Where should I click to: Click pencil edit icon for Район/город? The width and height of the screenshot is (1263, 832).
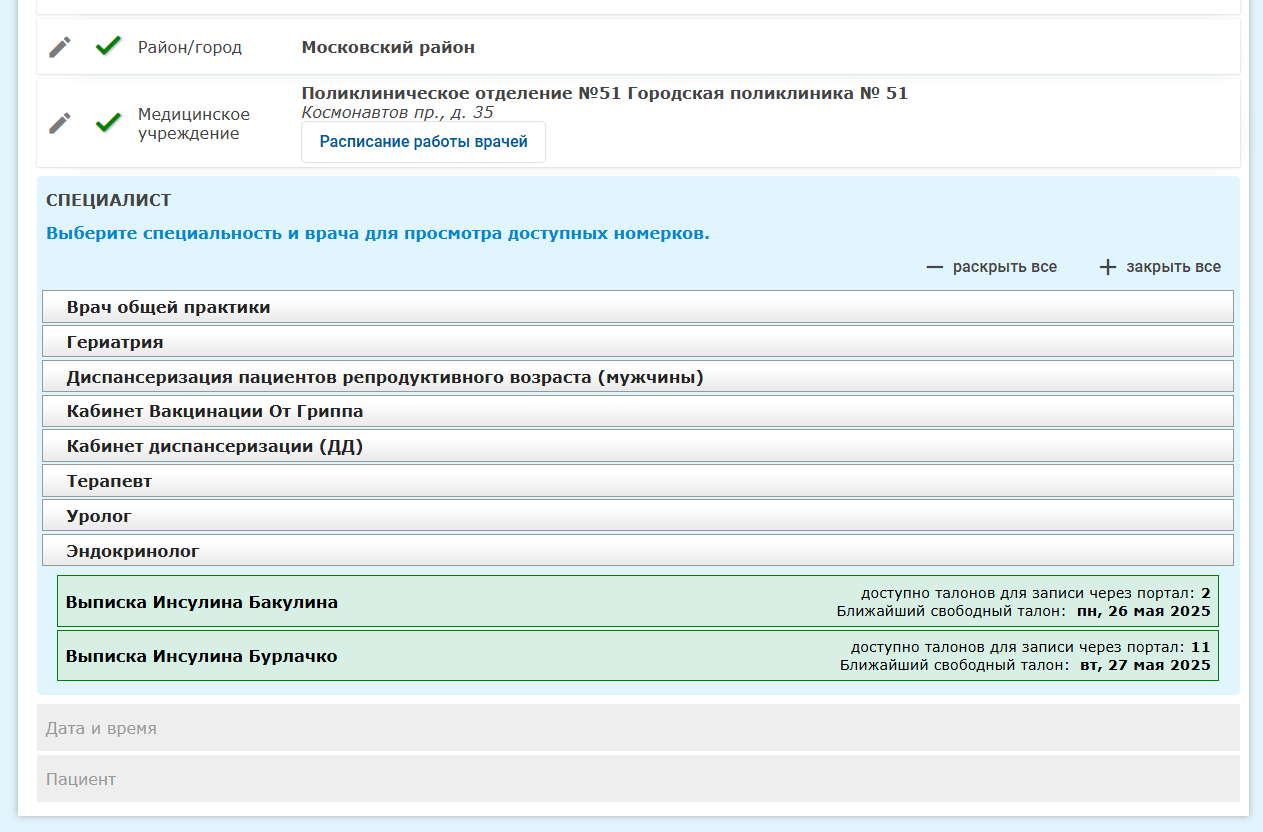60,47
